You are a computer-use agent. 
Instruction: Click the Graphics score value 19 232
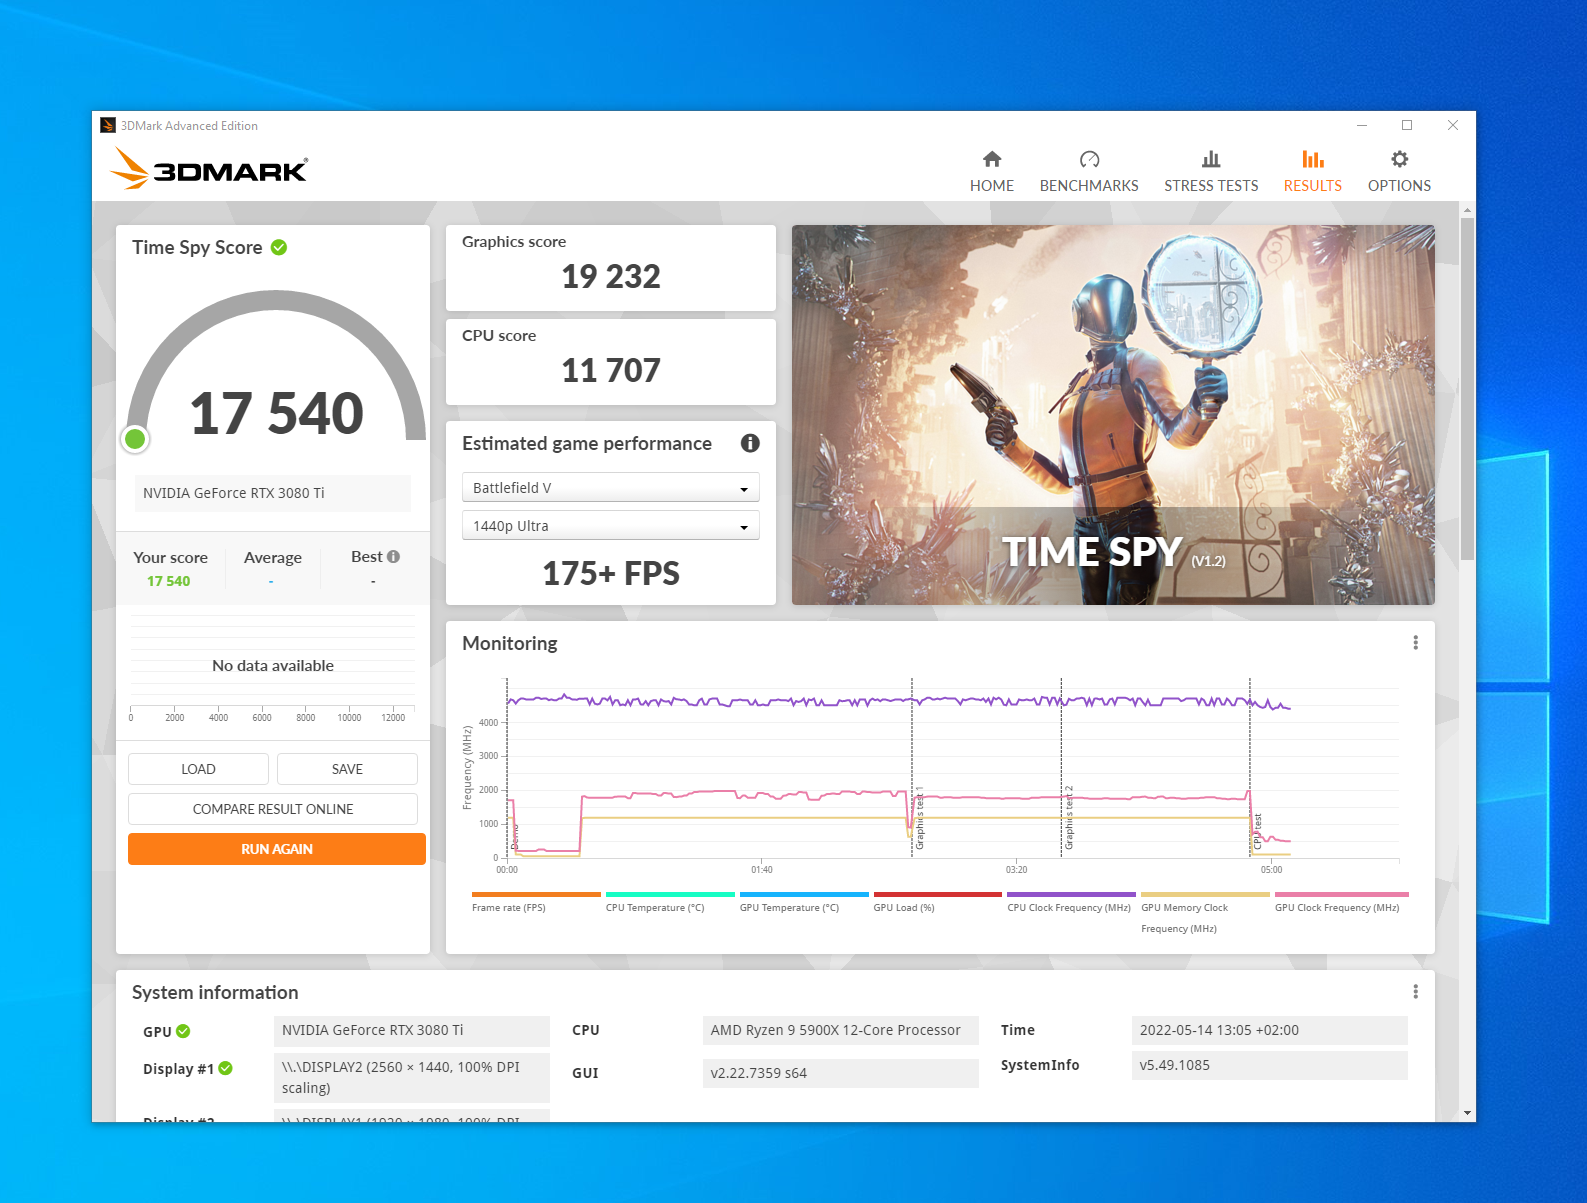[611, 276]
